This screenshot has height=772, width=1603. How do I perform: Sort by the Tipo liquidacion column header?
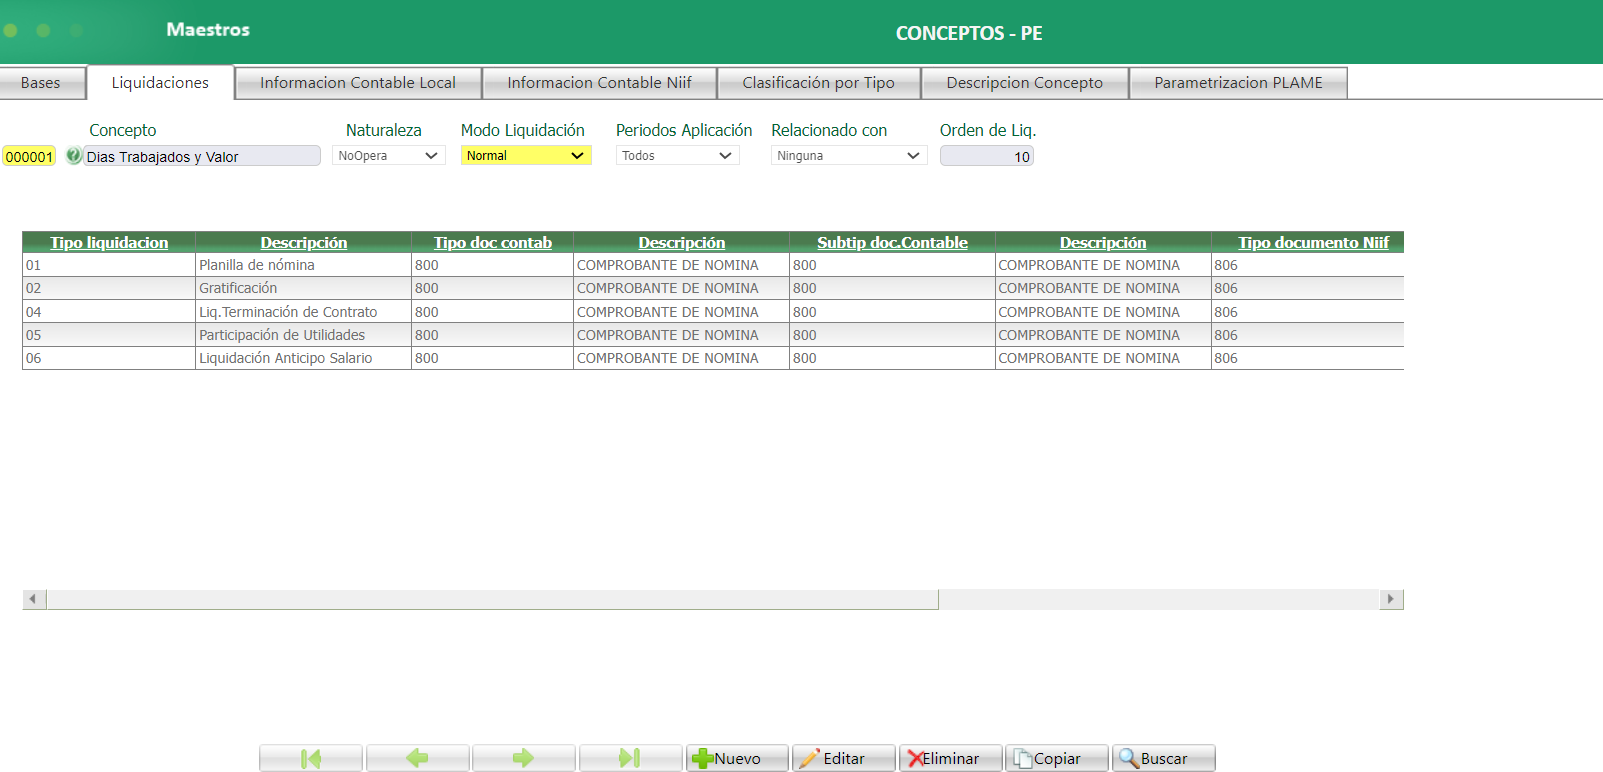(x=109, y=242)
